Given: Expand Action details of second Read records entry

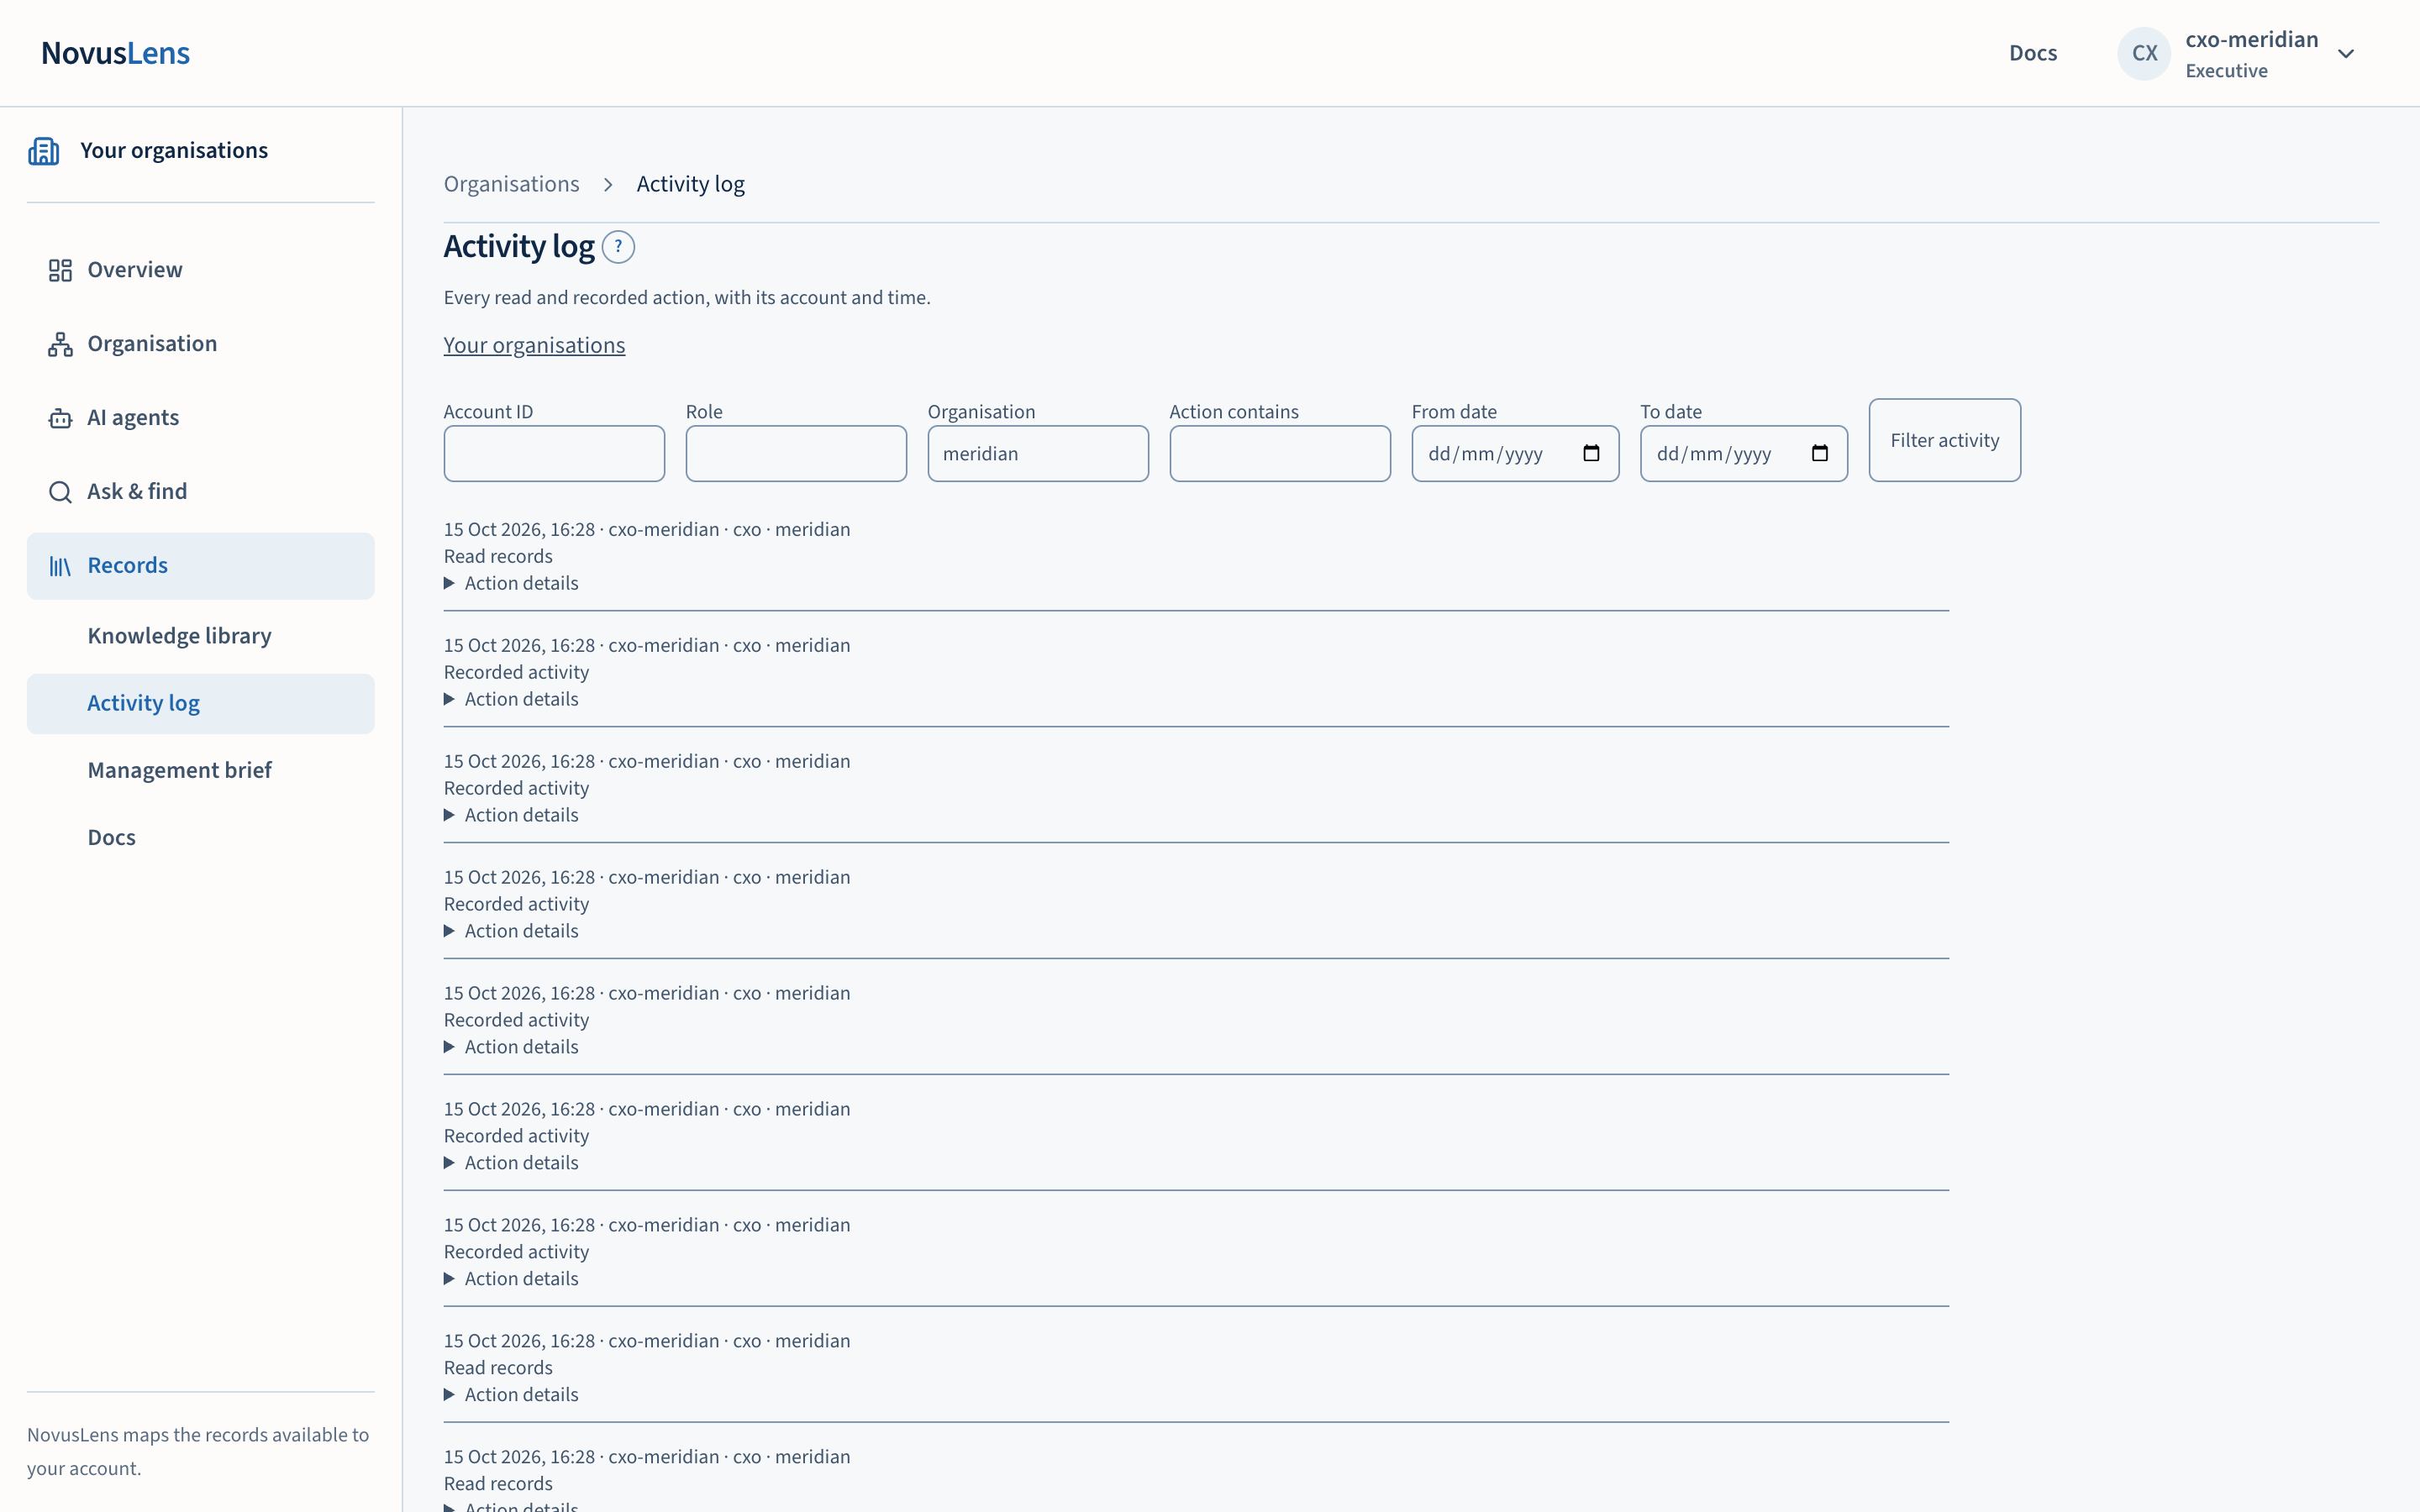Looking at the screenshot, I should (x=511, y=1395).
